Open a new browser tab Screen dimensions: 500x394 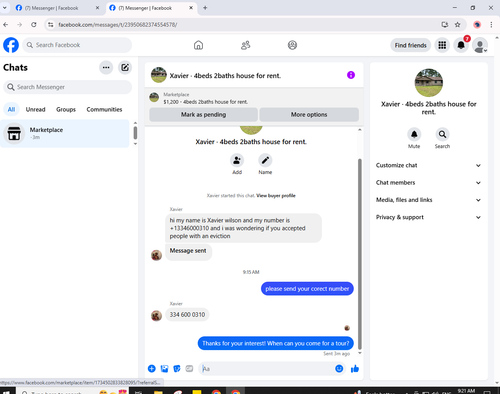click(205, 8)
